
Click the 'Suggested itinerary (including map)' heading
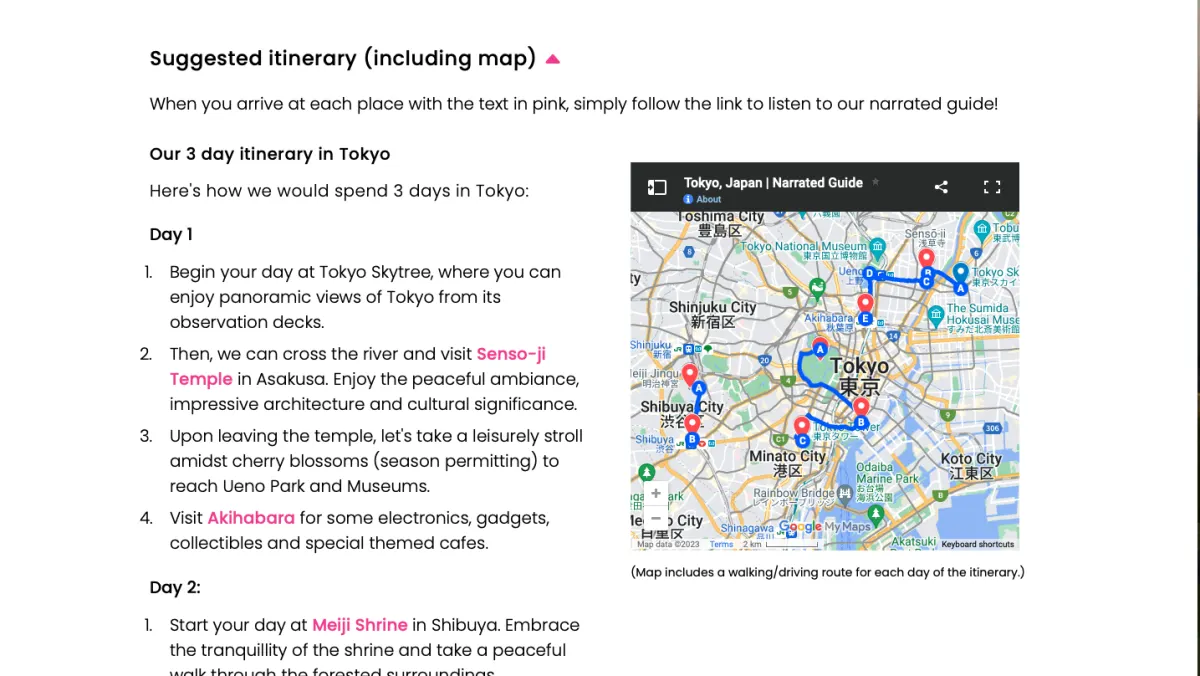(x=343, y=58)
